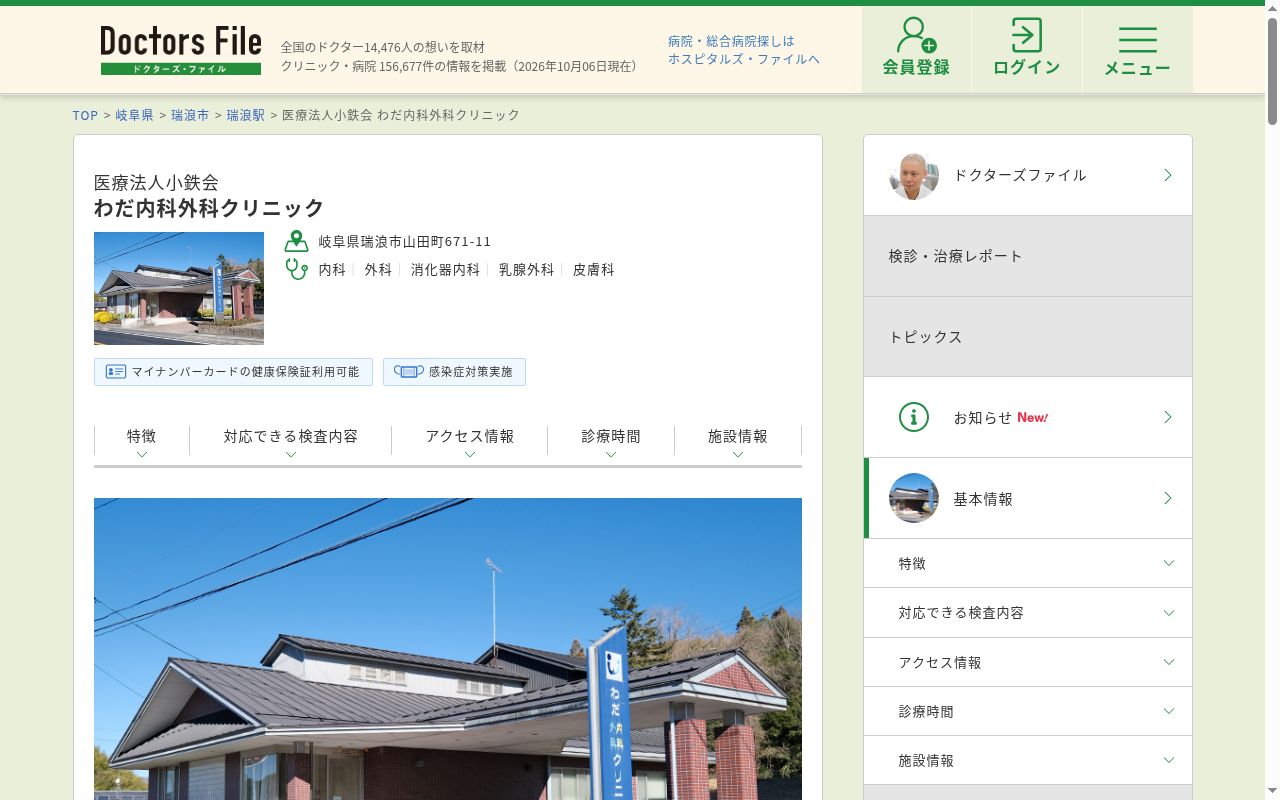Click the わだ内科外科クリニック heading

click(x=209, y=208)
